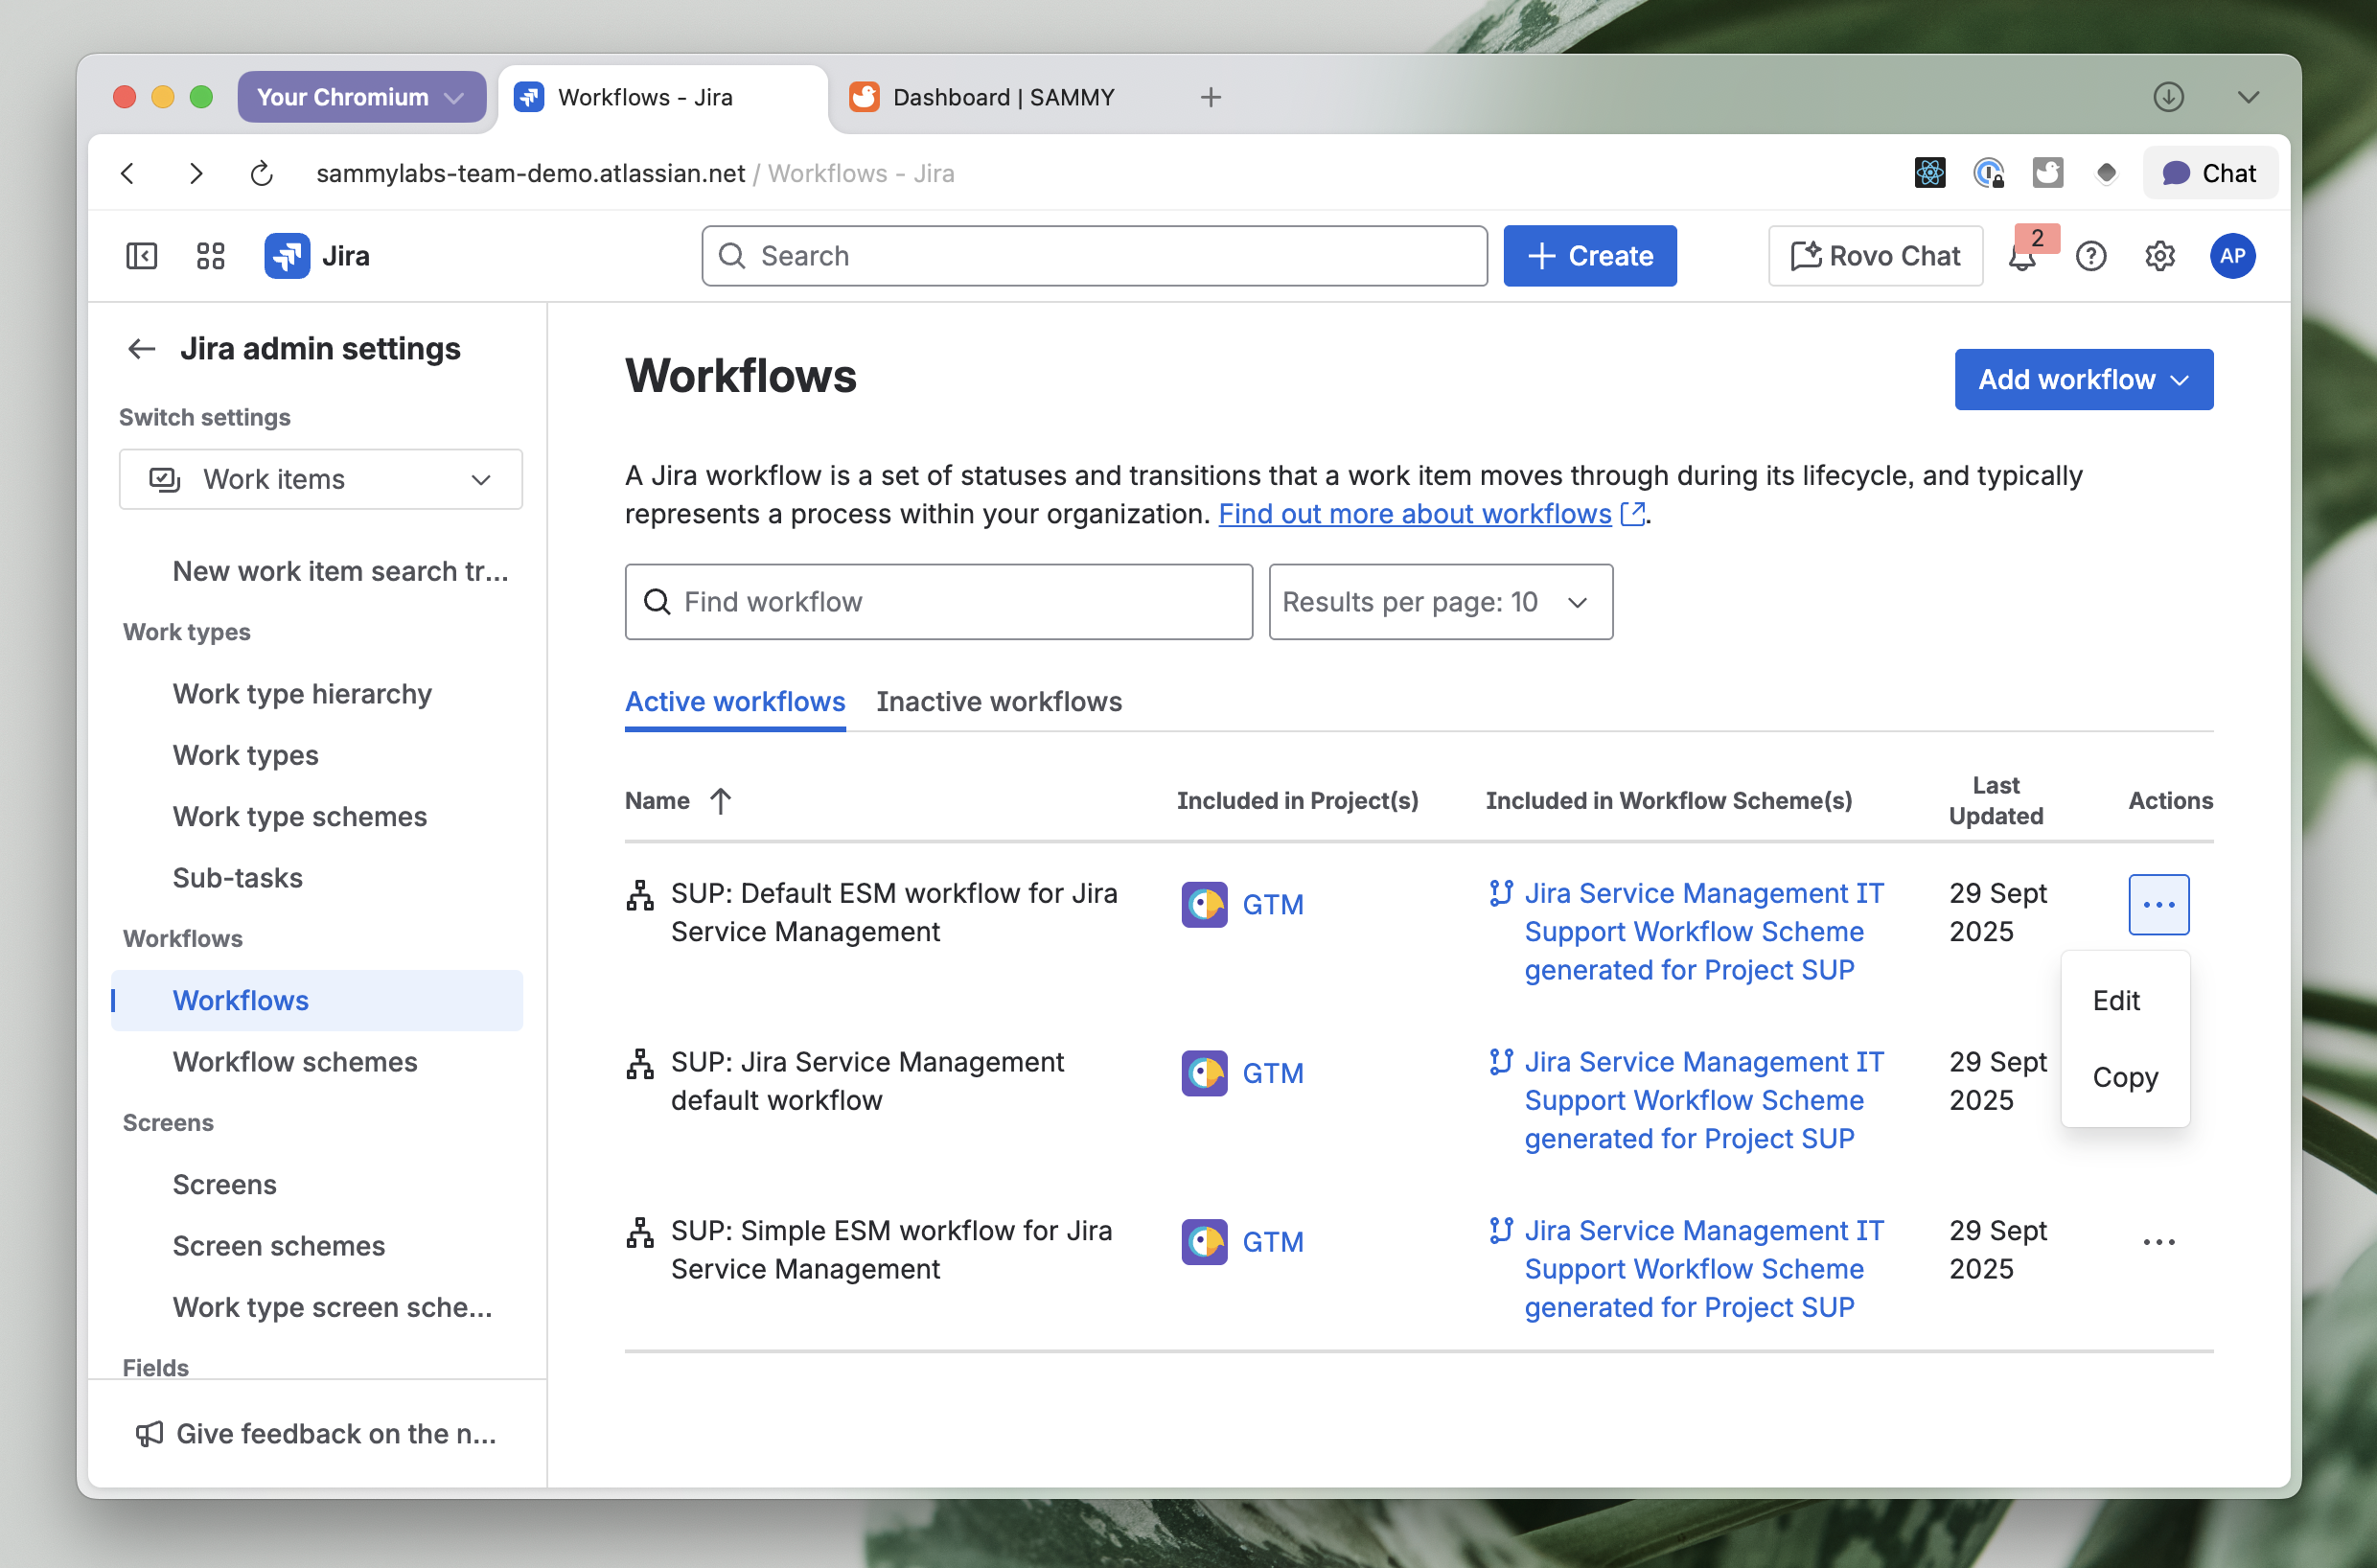This screenshot has height=1568, width=2377.
Task: Click the AP profile avatar
Action: pyautogui.click(x=2231, y=256)
